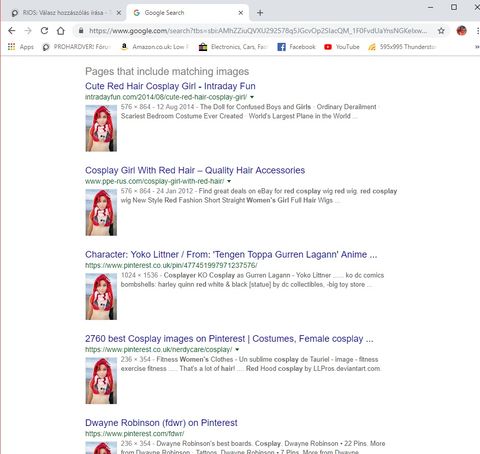Image resolution: width=480 pixels, height=454 pixels.
Task: Minimize the browser window
Action: tap(430, 7)
